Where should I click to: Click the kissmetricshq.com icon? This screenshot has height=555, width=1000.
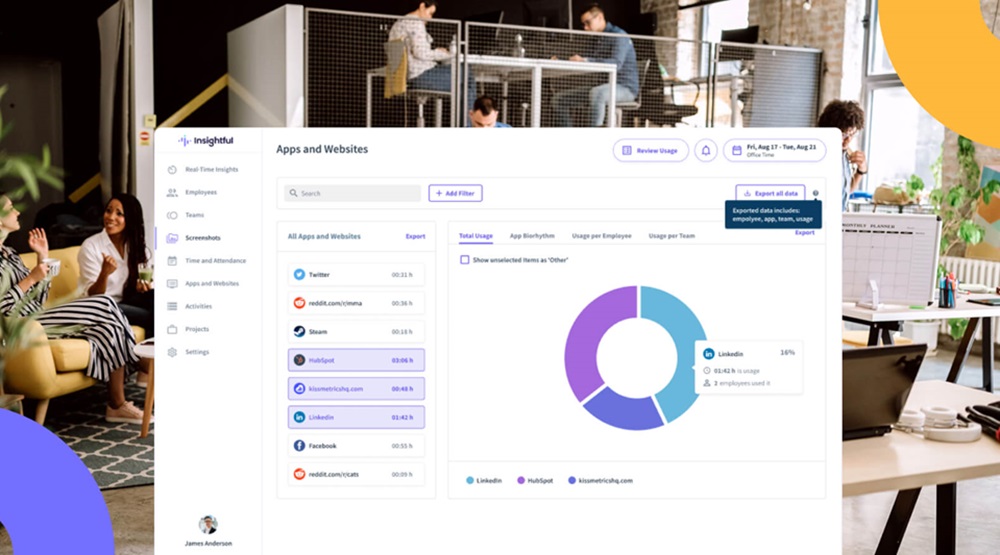299,388
